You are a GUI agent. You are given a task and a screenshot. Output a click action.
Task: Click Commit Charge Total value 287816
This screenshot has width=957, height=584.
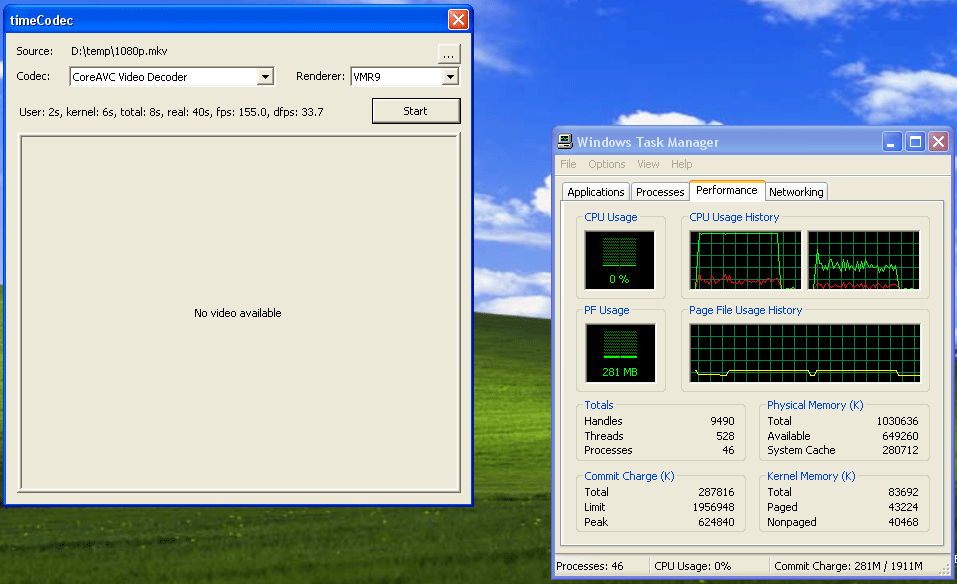tap(717, 492)
